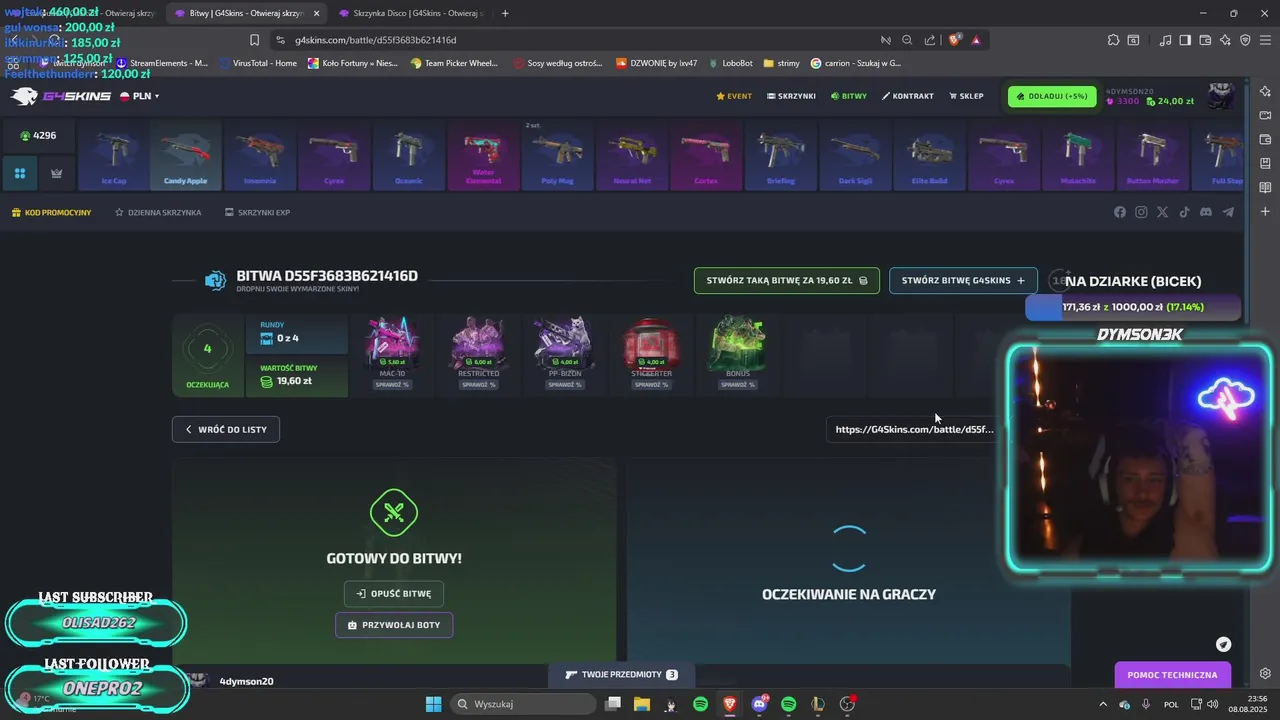Open the Candy Apple skin drop
Screen dimensions: 1280x720
point(185,155)
